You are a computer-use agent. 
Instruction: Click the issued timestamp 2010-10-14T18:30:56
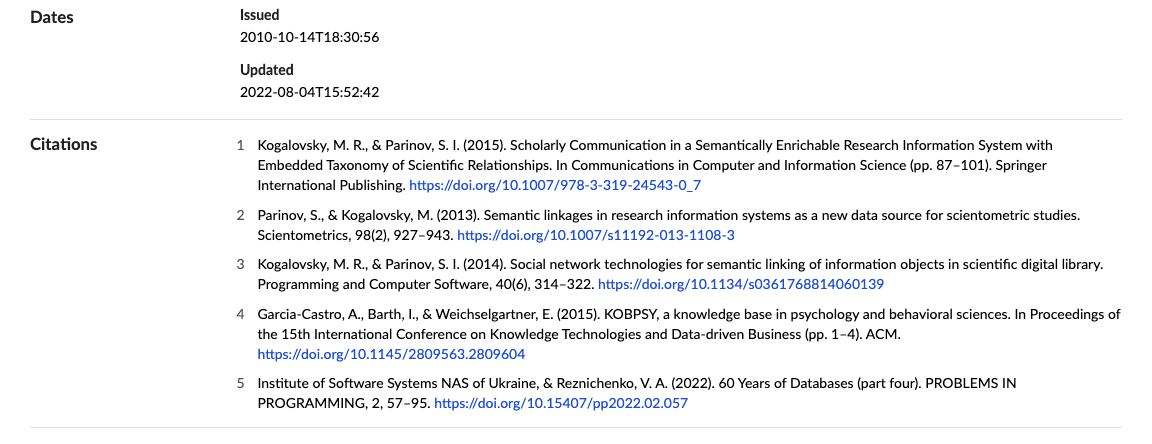click(x=309, y=37)
